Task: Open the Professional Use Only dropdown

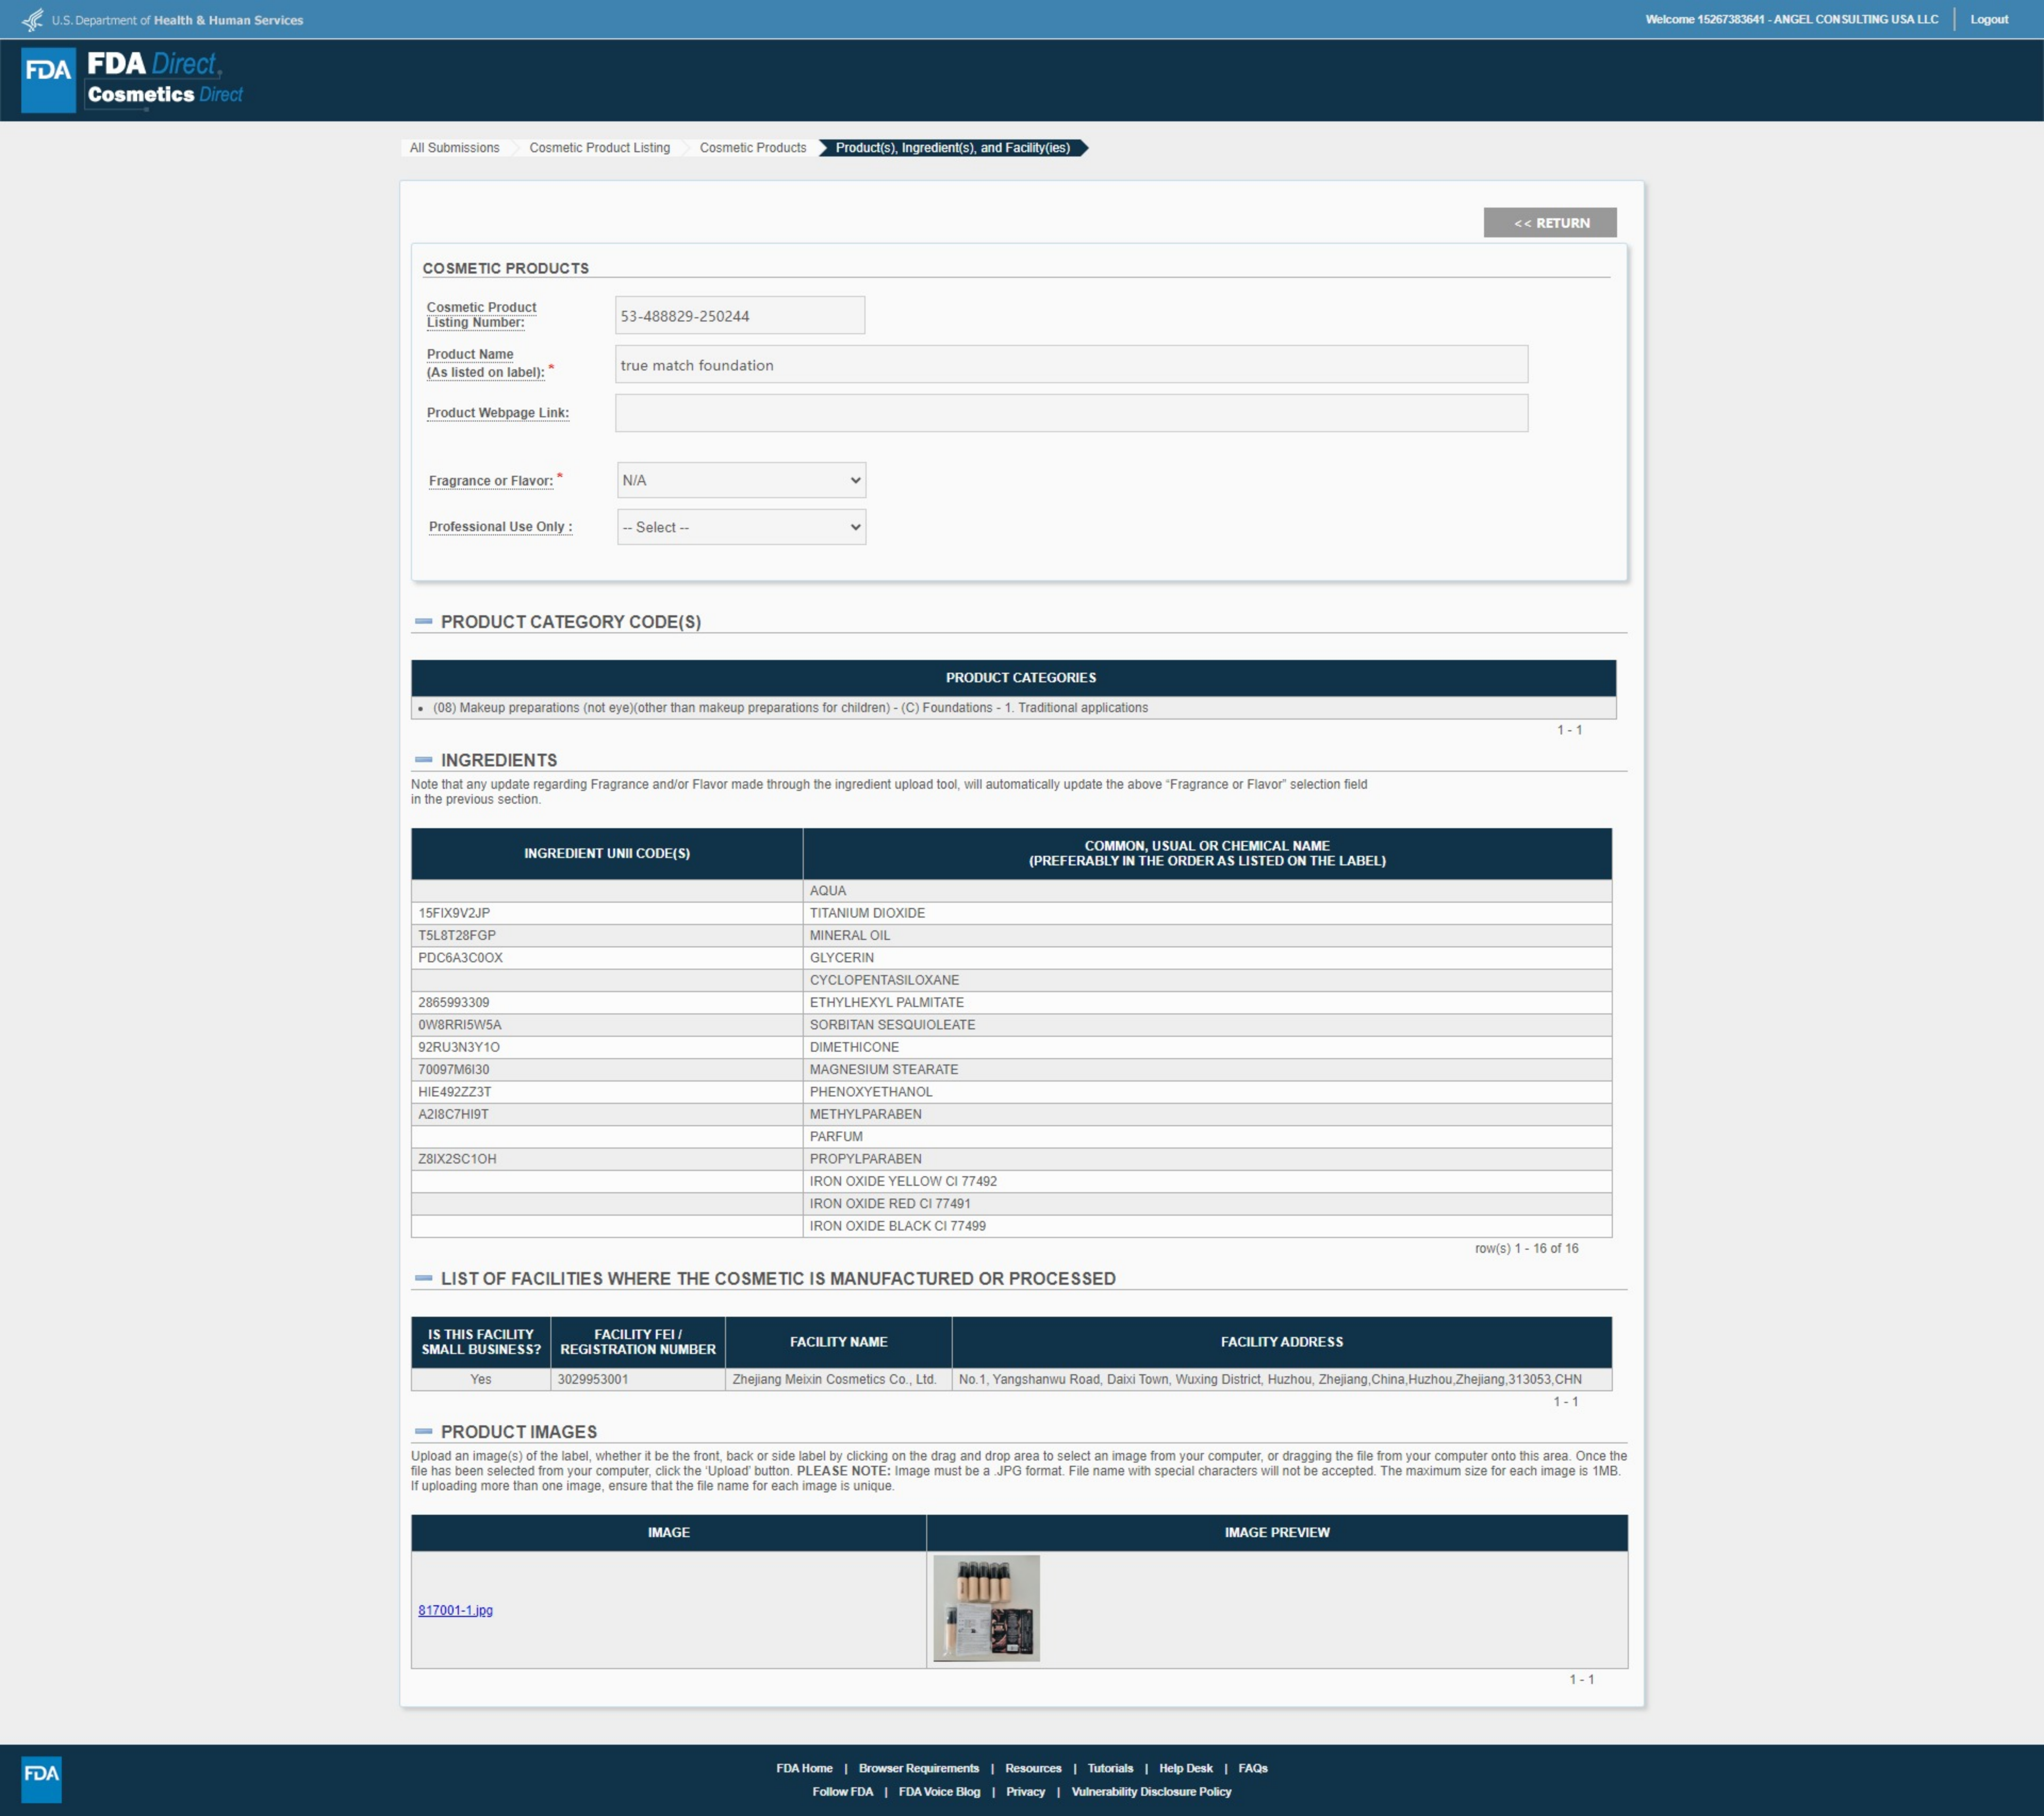Action: point(741,527)
